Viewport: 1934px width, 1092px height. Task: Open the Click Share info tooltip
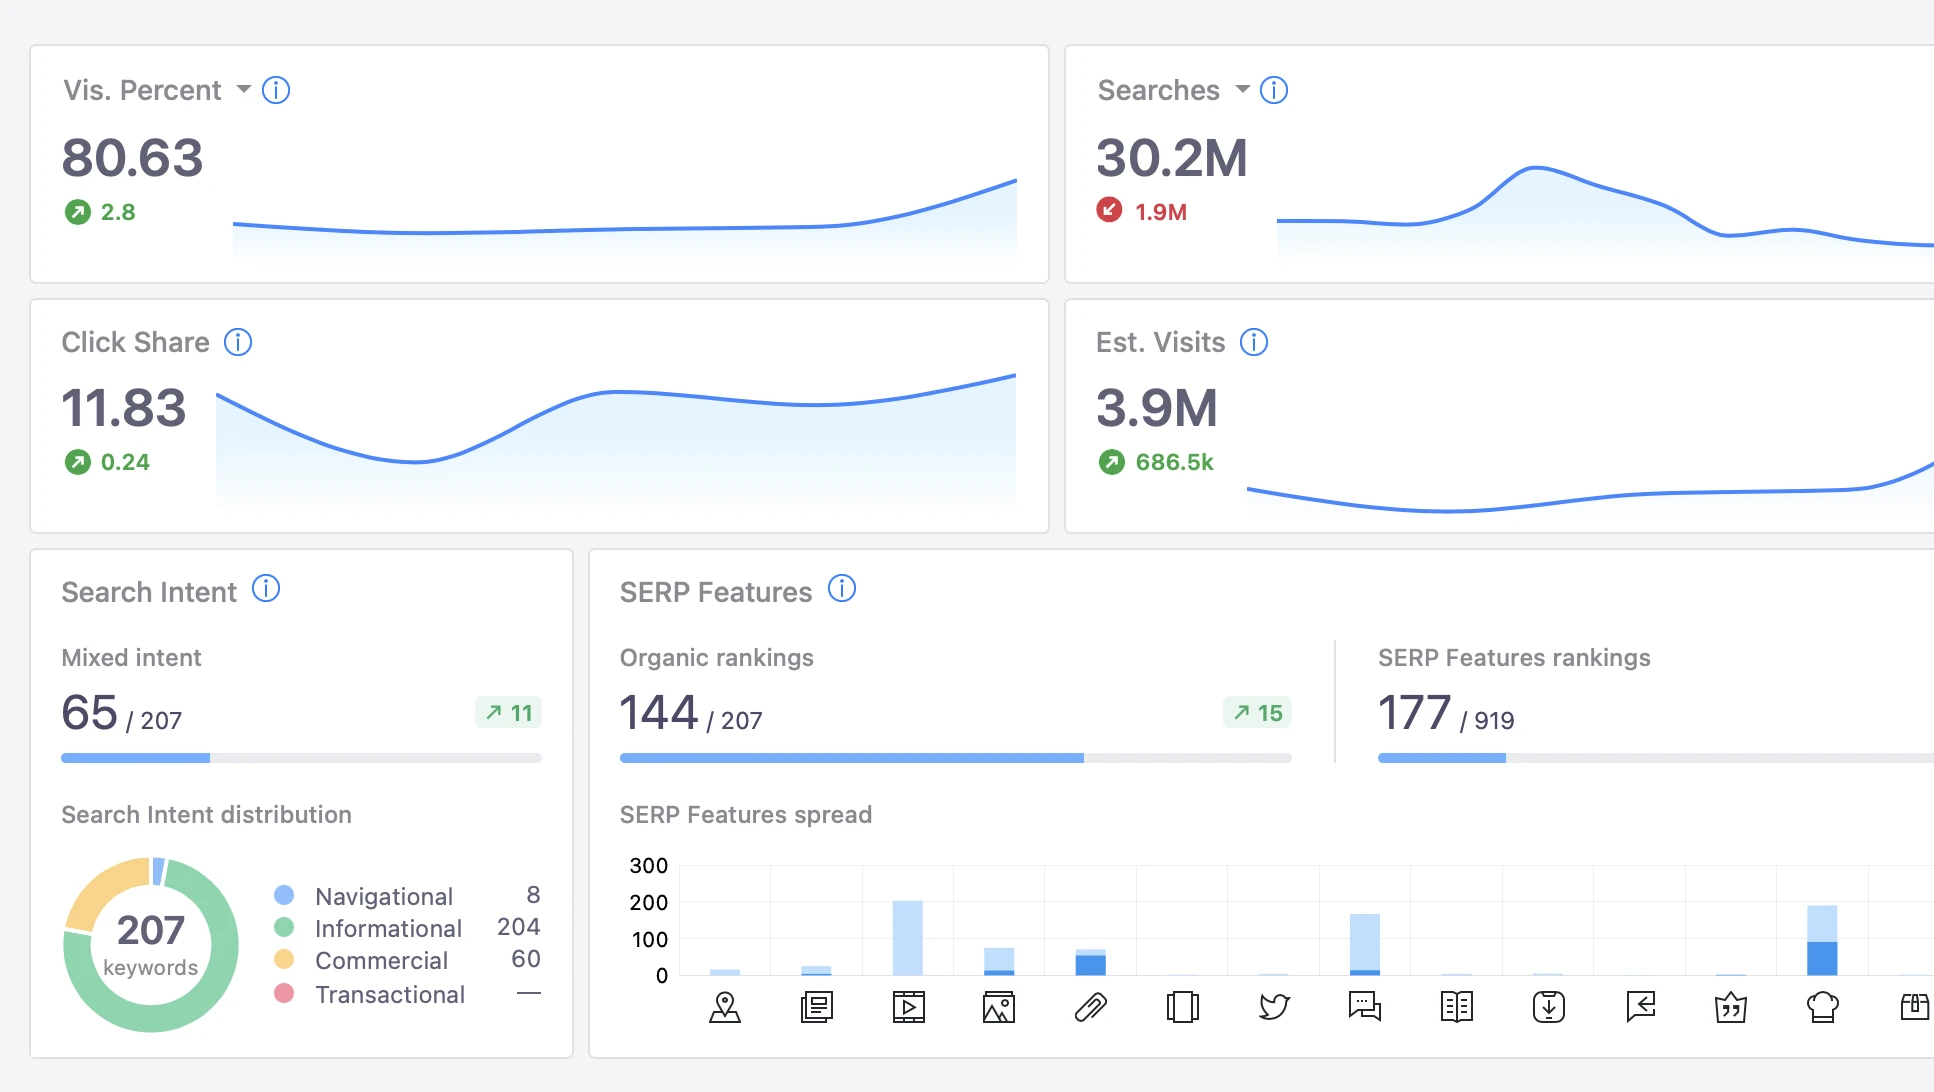(238, 342)
